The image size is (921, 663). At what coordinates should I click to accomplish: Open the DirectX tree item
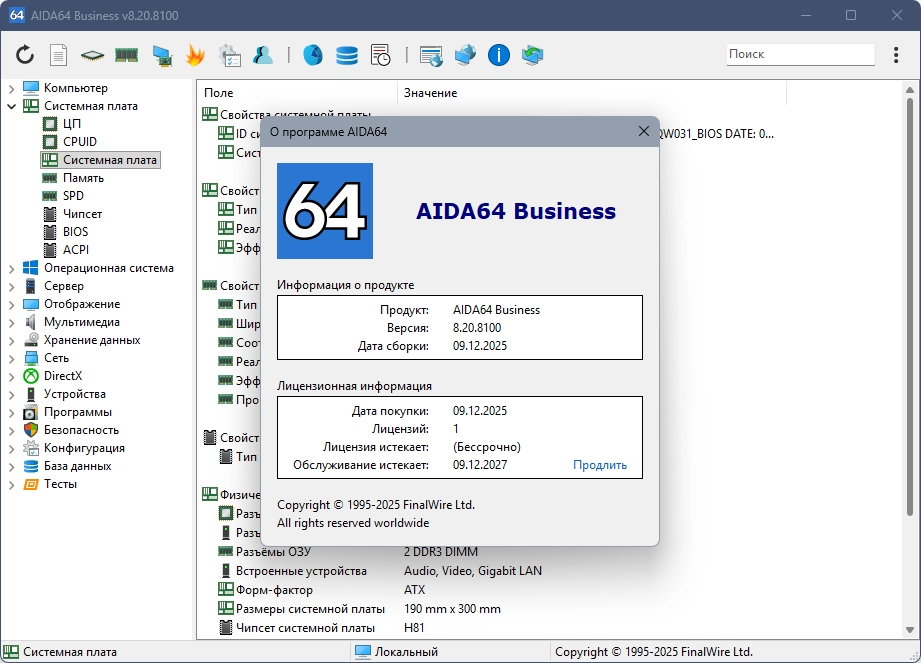click(63, 376)
